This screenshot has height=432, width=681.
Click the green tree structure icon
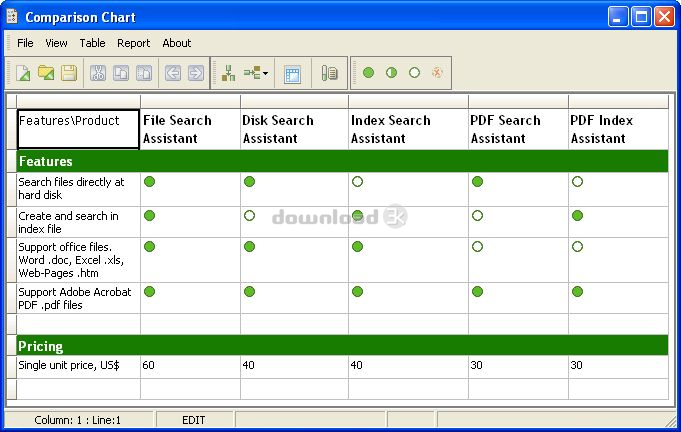tap(228, 73)
